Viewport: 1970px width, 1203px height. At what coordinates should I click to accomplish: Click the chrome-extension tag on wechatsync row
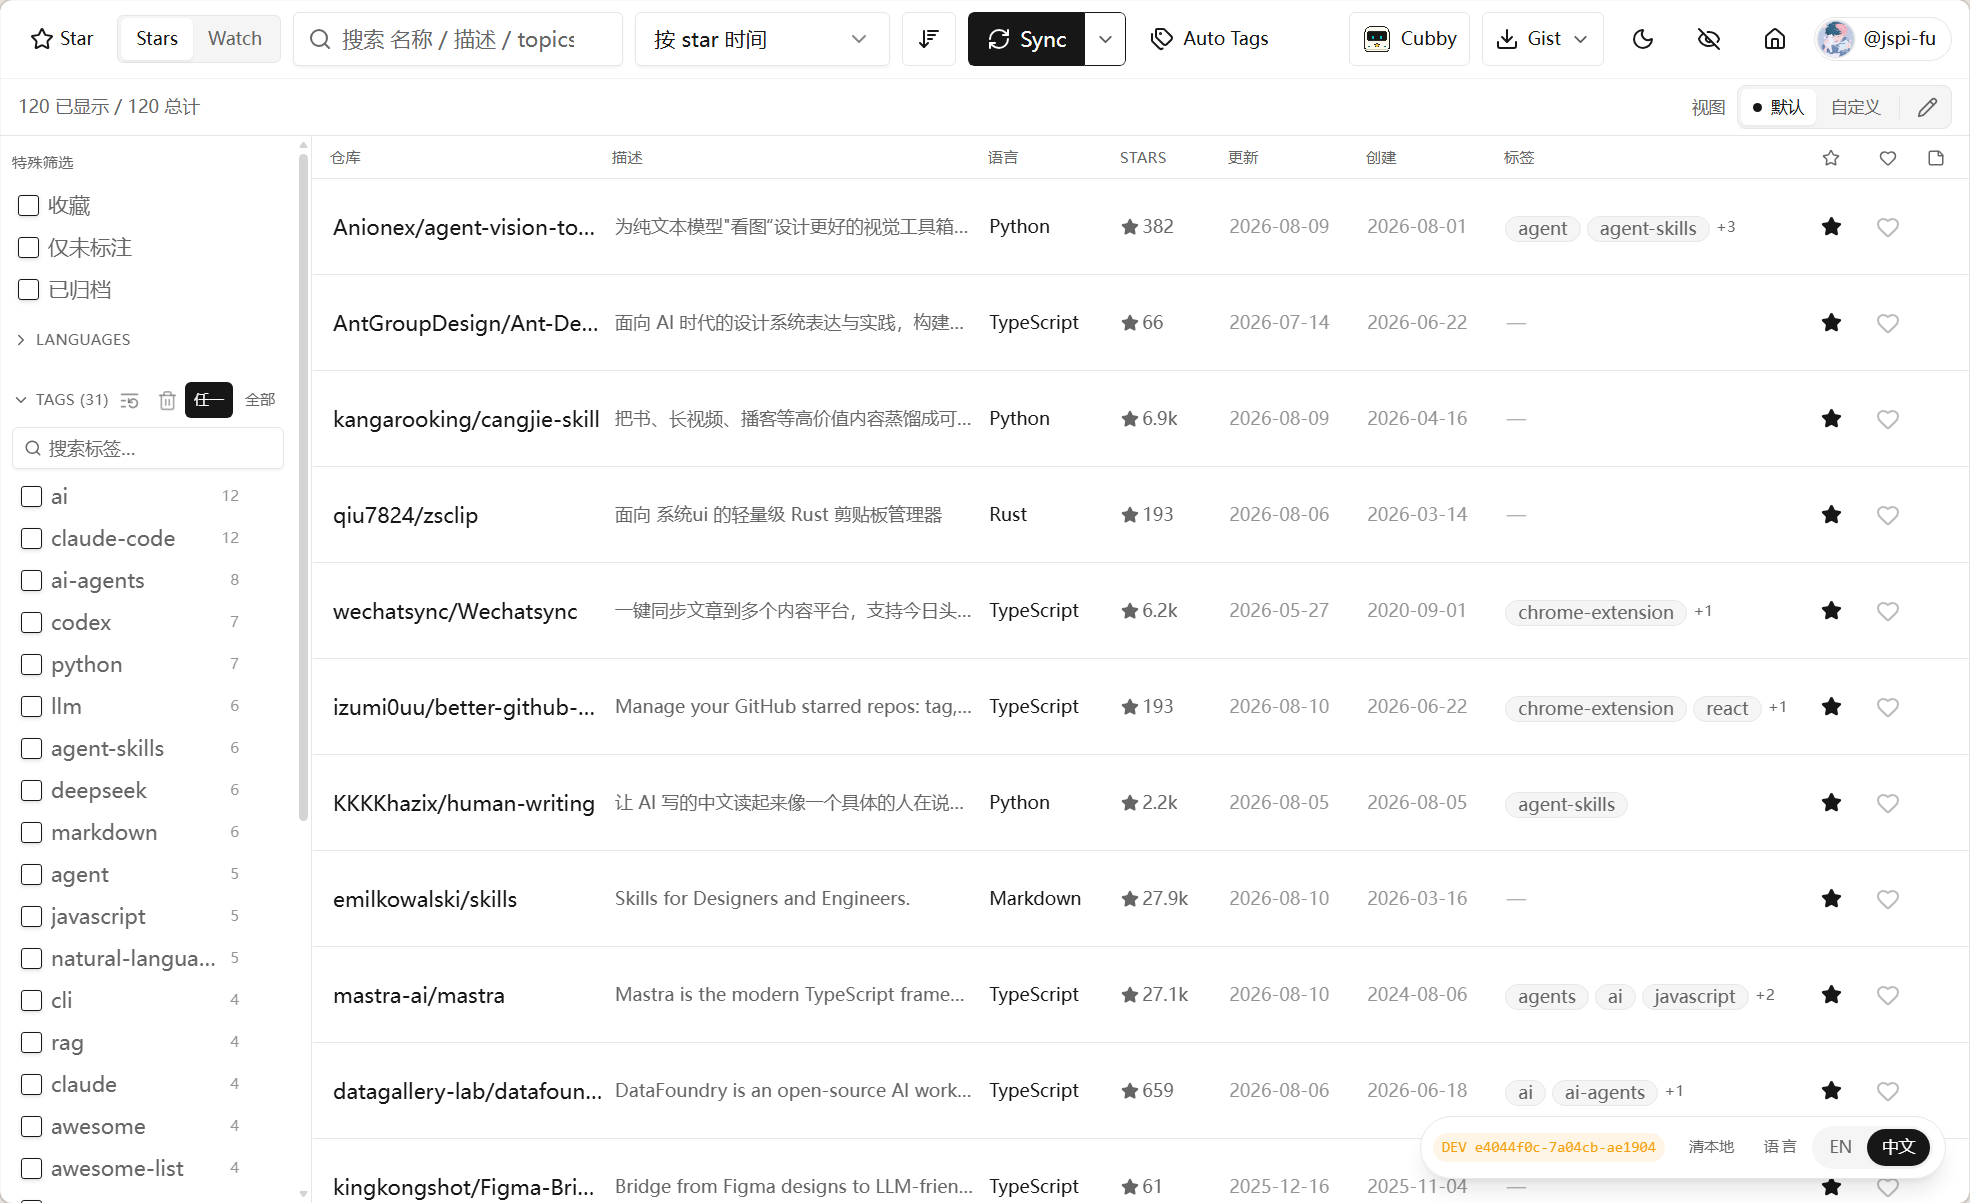(x=1595, y=612)
